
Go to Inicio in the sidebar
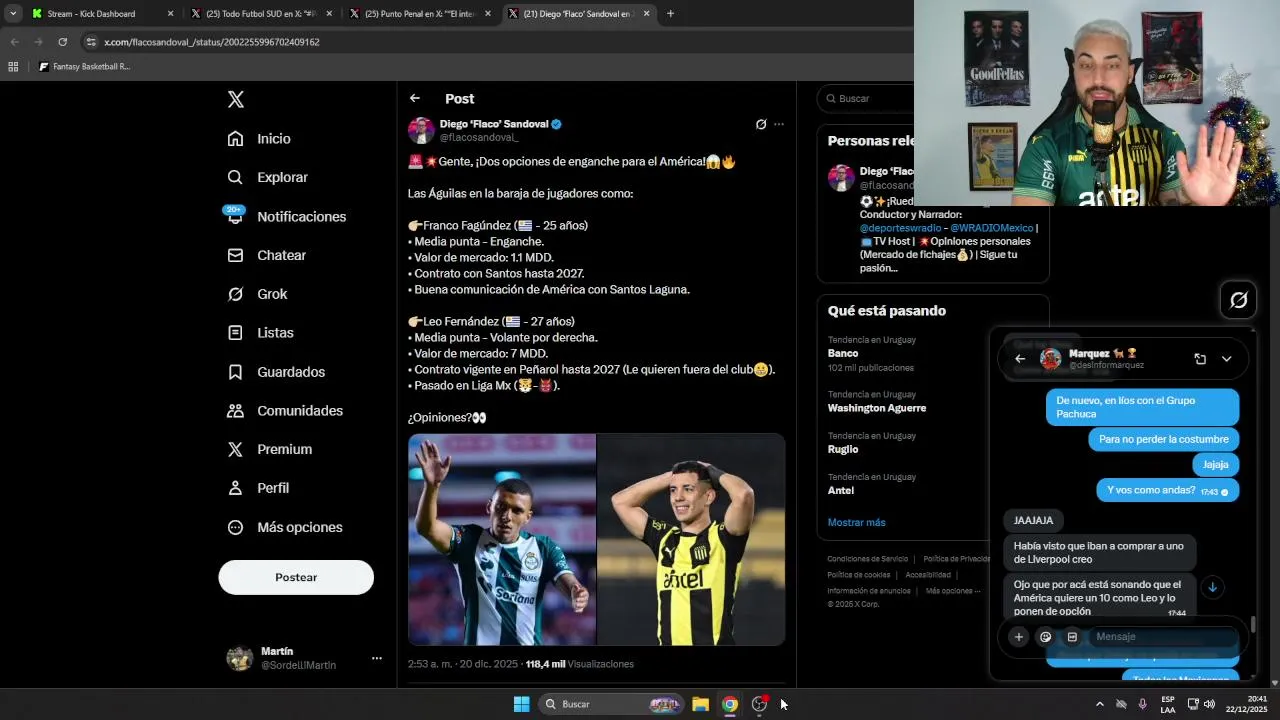tap(259, 139)
